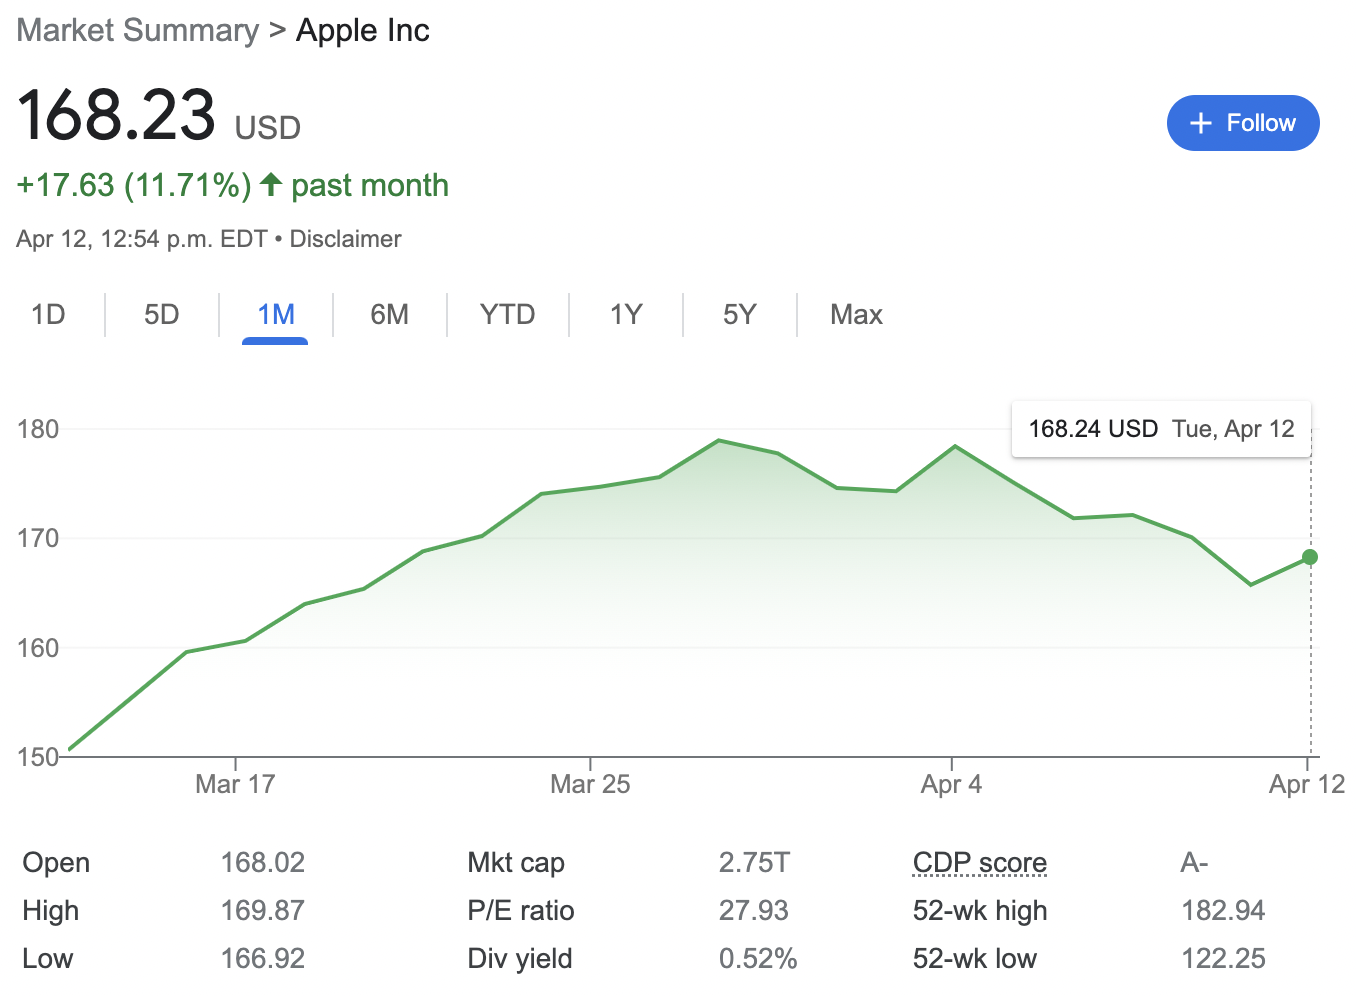The image size is (1356, 996).
Task: Click the Follow button with plus icon
Action: pyautogui.click(x=1242, y=123)
